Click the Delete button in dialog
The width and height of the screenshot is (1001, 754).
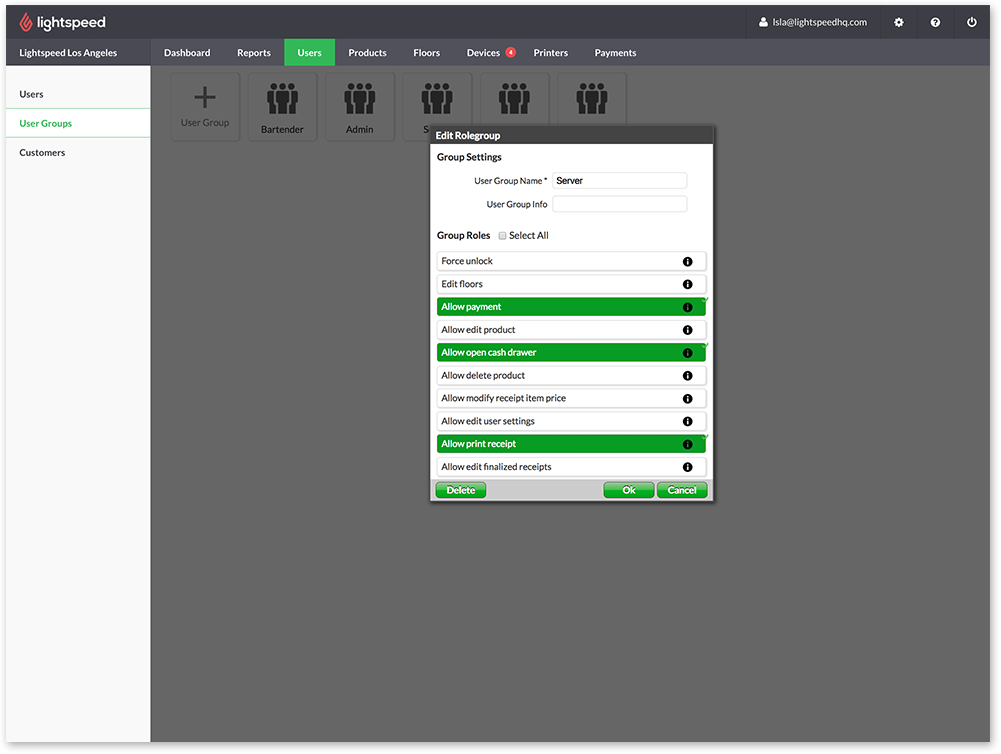pyautogui.click(x=461, y=490)
